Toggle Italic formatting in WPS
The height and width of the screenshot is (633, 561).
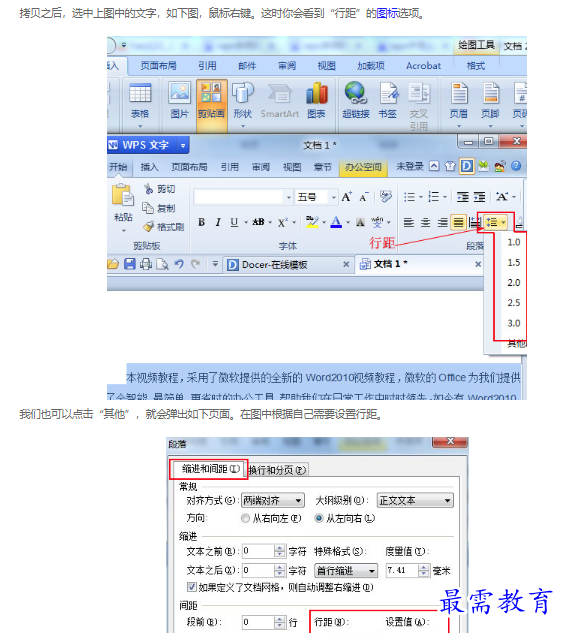218,222
